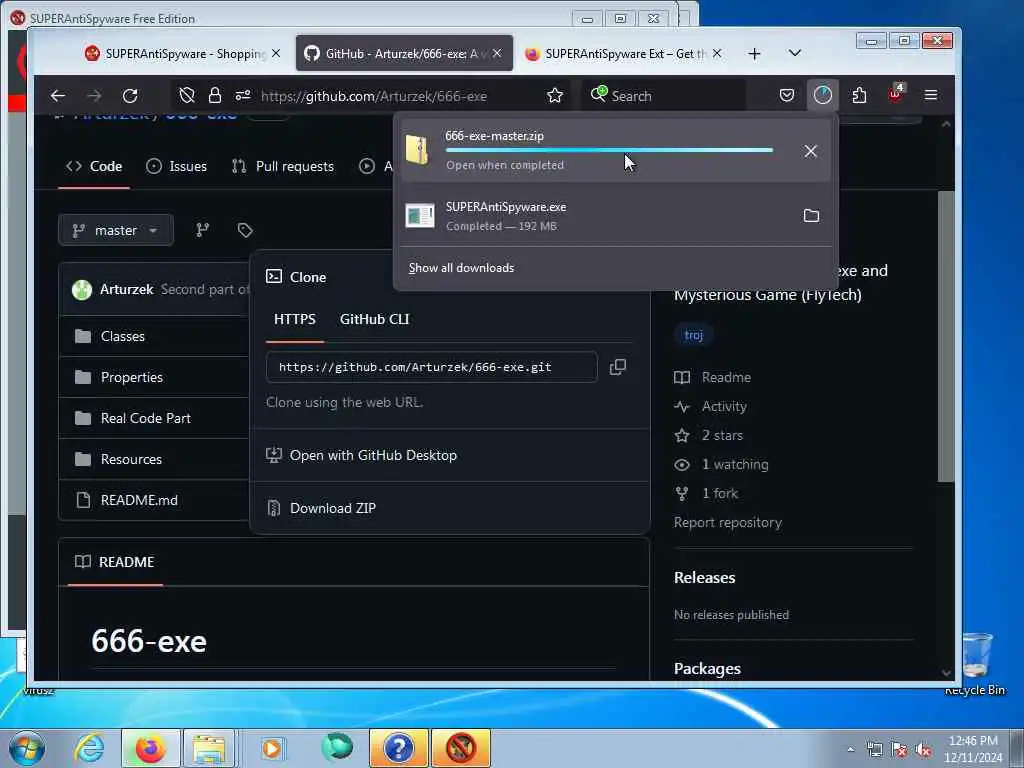Open Windows Explorer from the taskbar
This screenshot has width=1024, height=768.
click(x=209, y=748)
